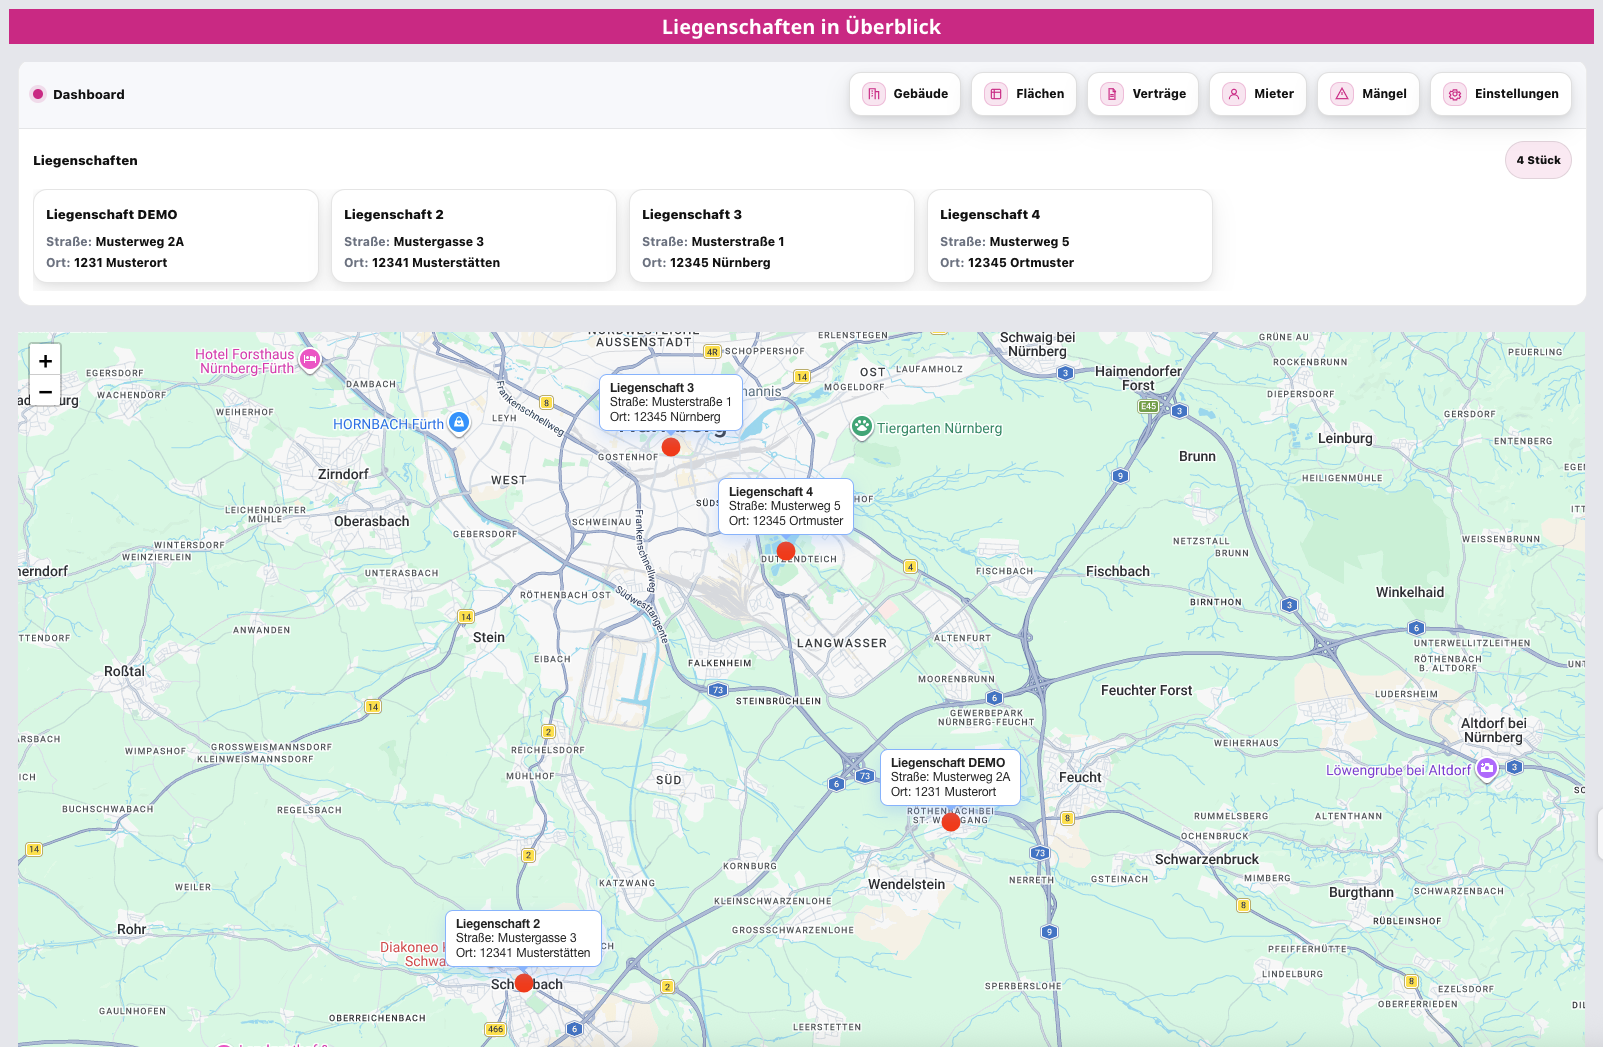Switch to the Mängel section
Viewport: 1603px width, 1047px height.
tap(1368, 93)
